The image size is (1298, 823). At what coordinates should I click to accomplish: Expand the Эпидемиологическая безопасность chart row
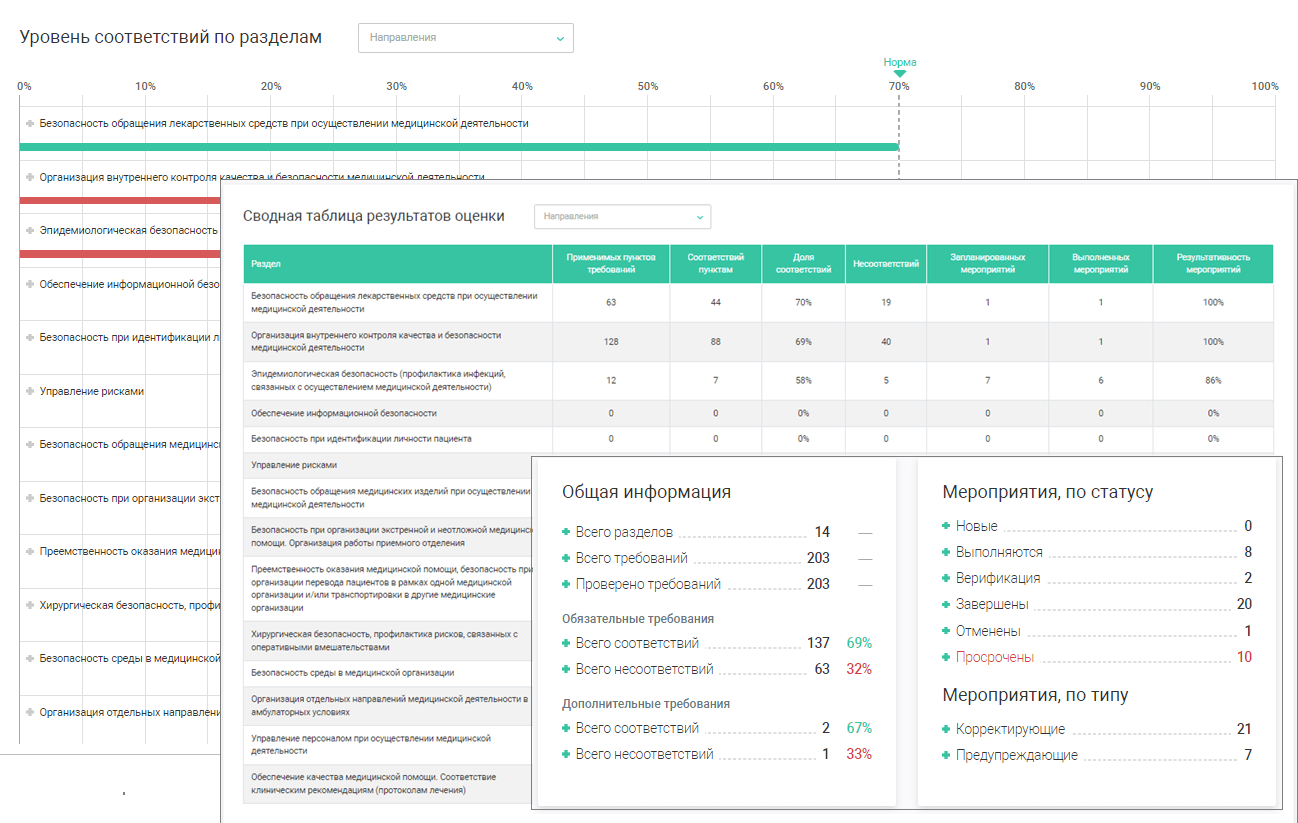pos(30,230)
